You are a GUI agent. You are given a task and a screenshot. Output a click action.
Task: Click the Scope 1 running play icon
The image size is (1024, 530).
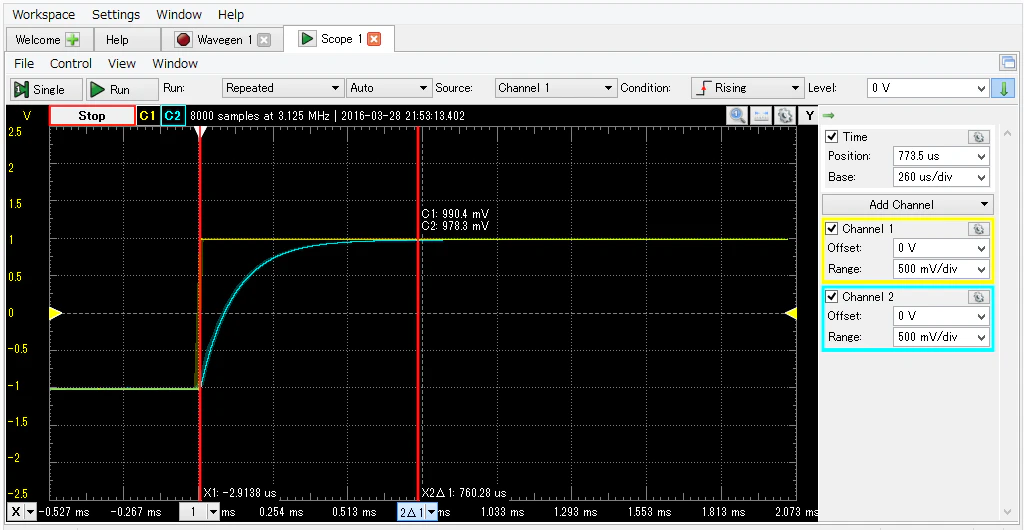306,39
